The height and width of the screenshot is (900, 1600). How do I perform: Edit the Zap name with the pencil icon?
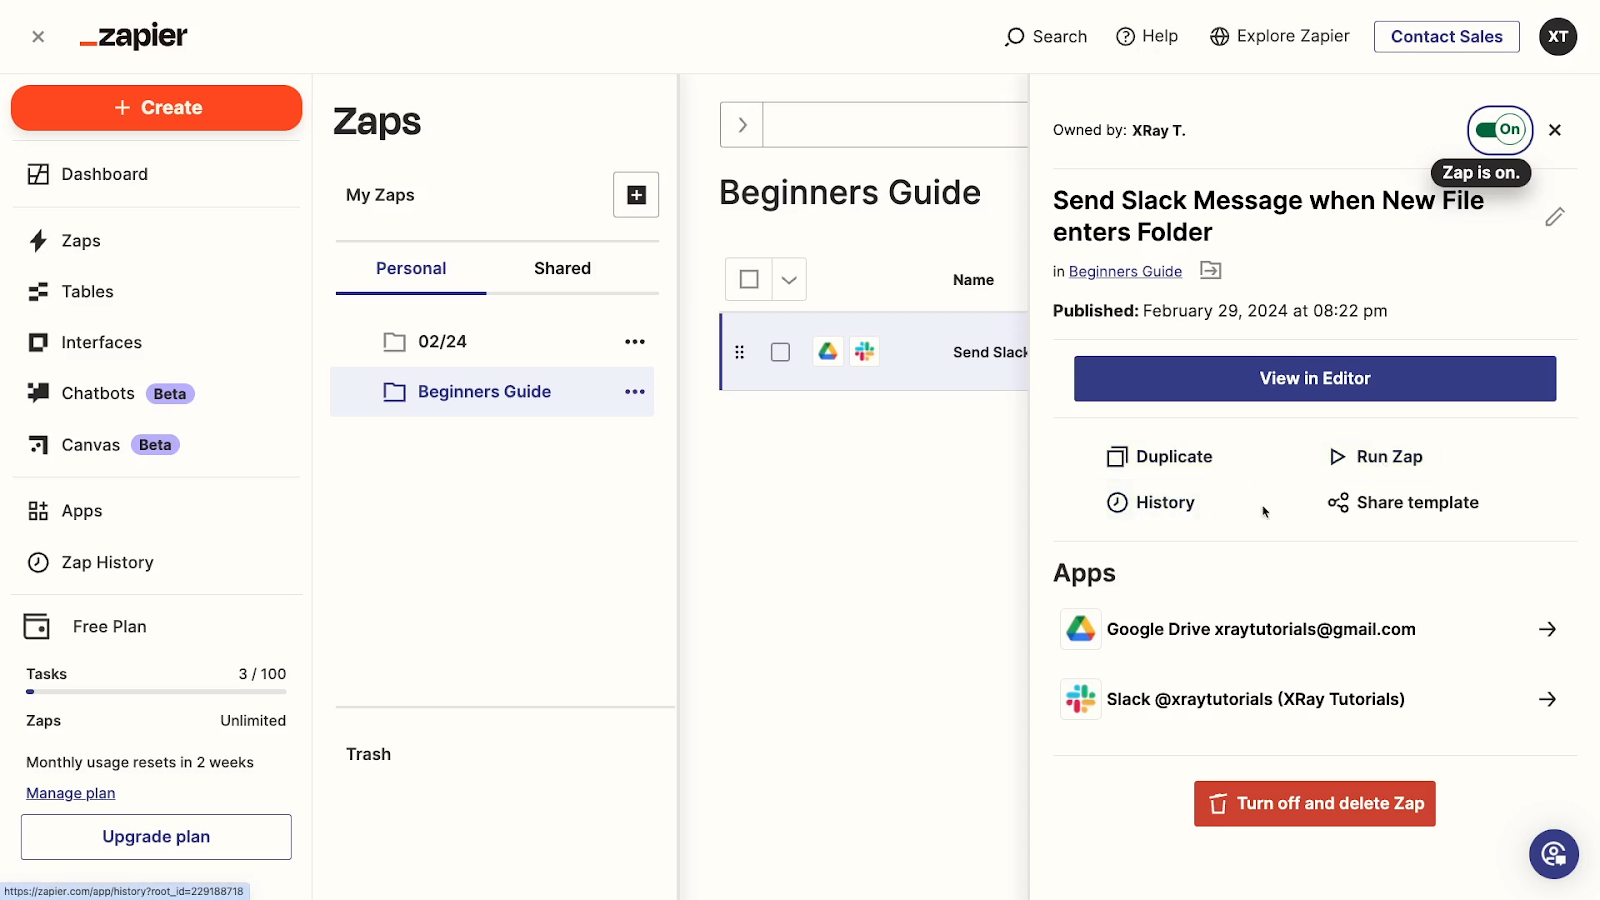pyautogui.click(x=1554, y=217)
